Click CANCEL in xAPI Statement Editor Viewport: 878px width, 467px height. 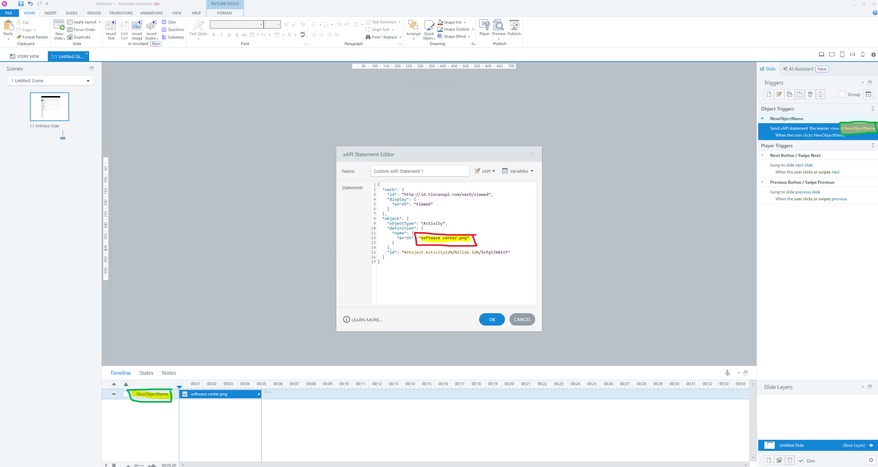[522, 319]
